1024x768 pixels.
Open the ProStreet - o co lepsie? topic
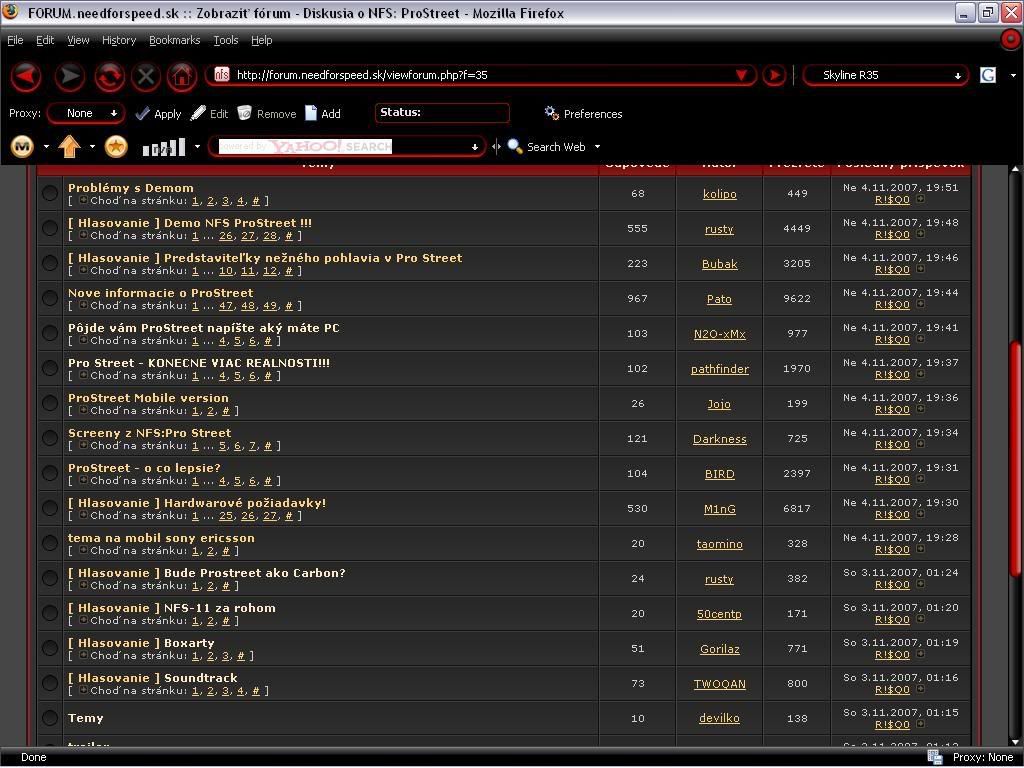click(144, 468)
